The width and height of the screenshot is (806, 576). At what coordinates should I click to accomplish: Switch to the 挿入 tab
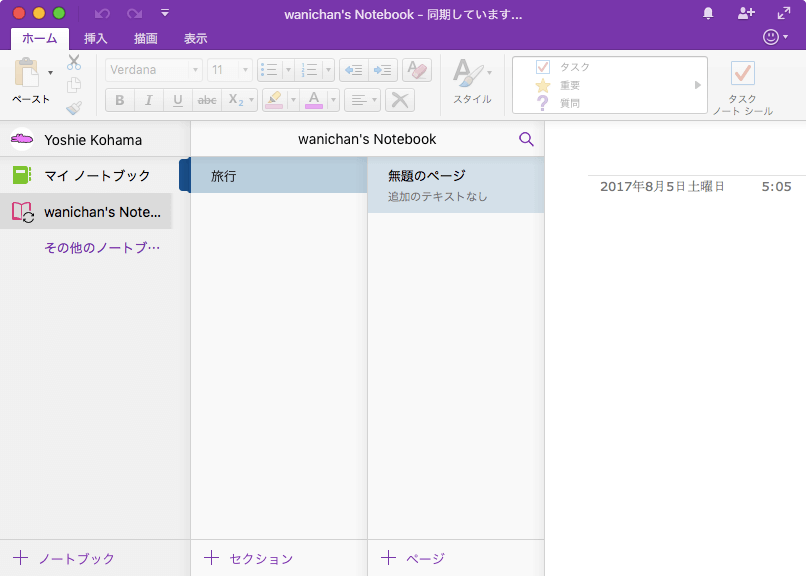[x=96, y=39]
